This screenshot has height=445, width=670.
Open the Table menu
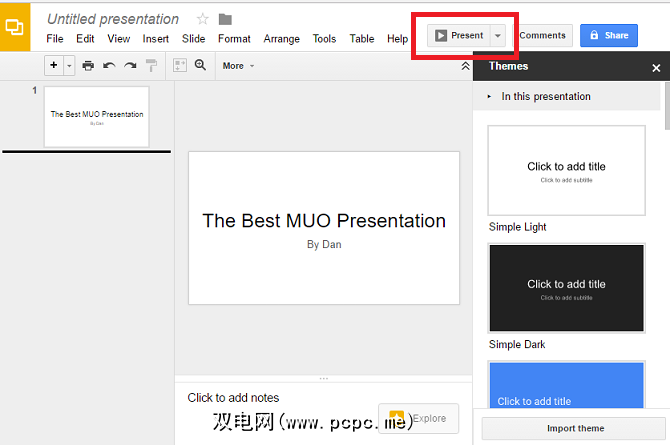pos(362,39)
